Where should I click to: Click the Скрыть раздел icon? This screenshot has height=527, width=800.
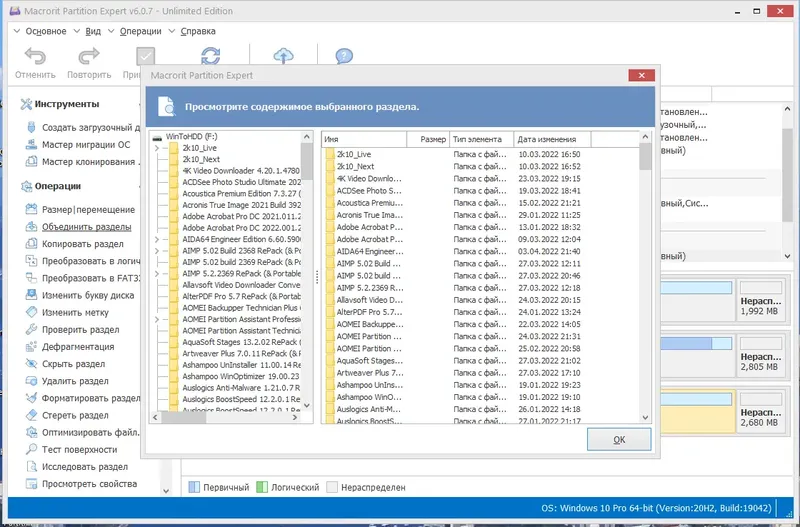point(32,363)
